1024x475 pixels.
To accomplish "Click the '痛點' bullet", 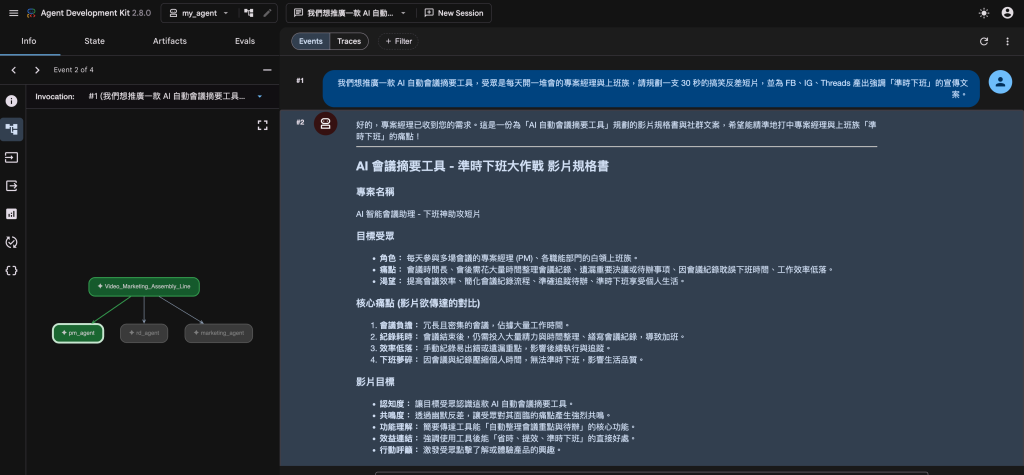I will point(607,269).
